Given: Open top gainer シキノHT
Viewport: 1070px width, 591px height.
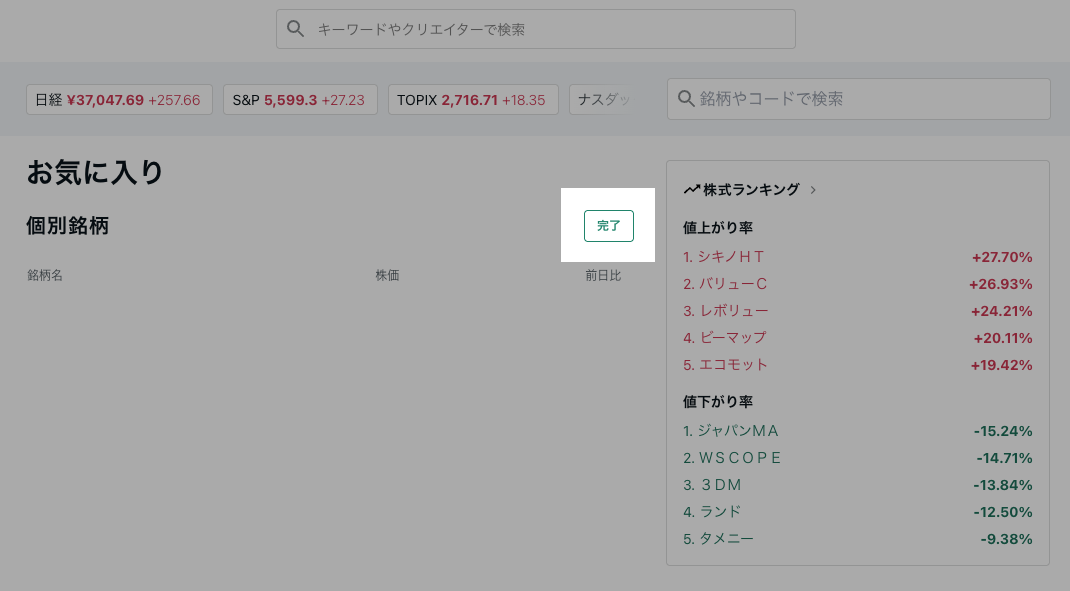Looking at the screenshot, I should point(723,257).
